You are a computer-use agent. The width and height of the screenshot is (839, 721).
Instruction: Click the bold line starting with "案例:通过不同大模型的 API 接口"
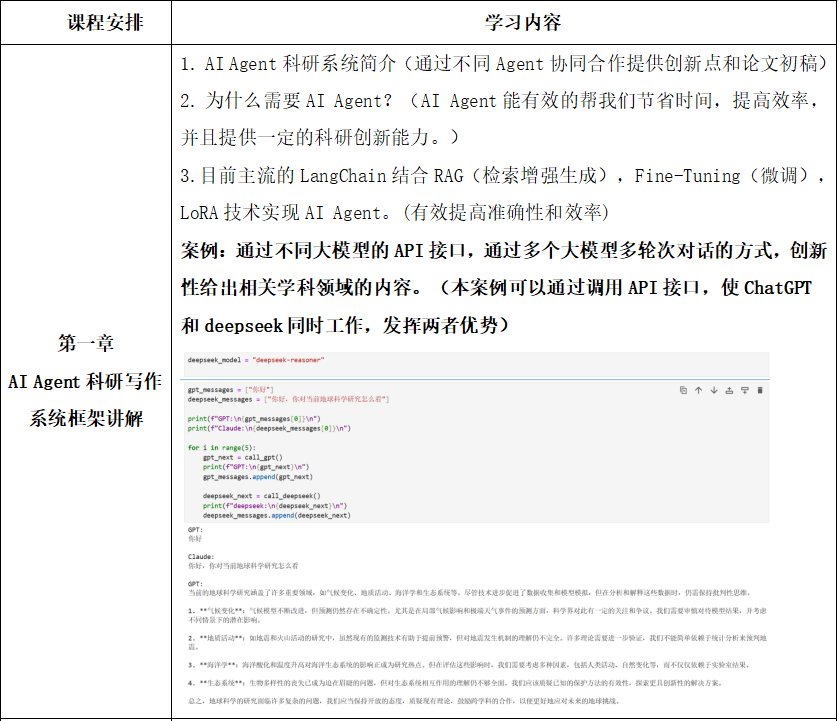(x=504, y=251)
